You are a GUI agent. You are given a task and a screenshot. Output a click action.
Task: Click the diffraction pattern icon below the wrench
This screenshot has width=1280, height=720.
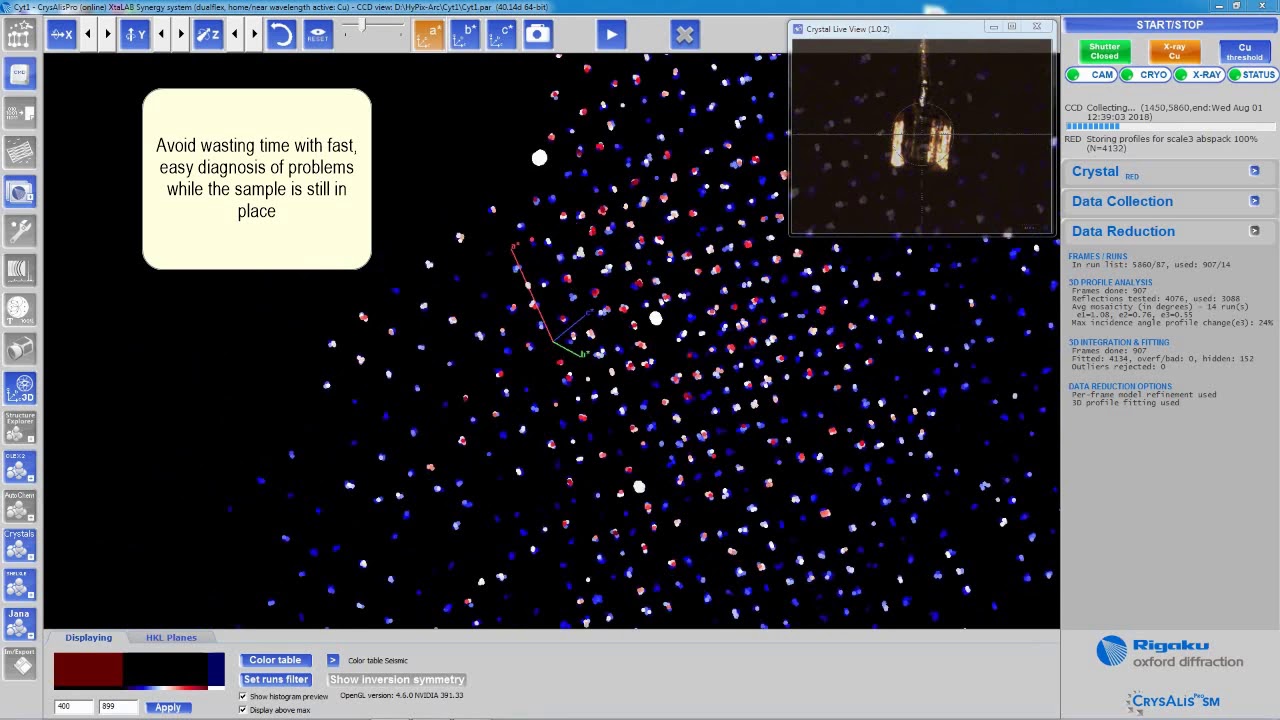(x=20, y=269)
